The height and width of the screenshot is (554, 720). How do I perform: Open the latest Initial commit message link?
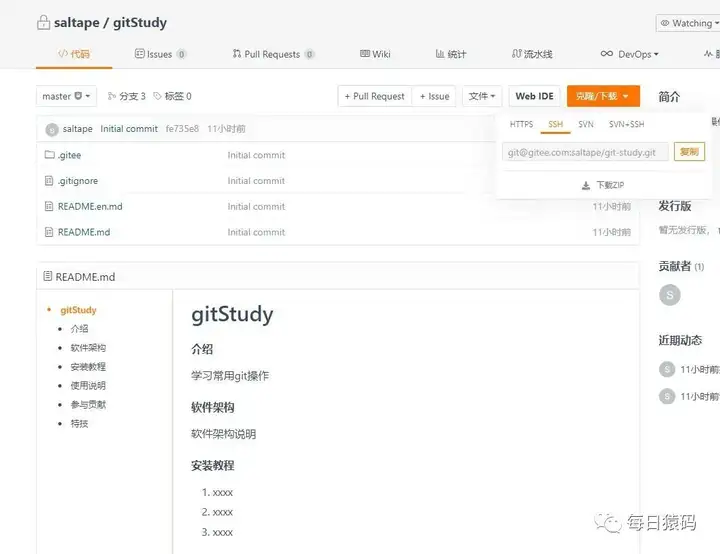tap(129, 129)
